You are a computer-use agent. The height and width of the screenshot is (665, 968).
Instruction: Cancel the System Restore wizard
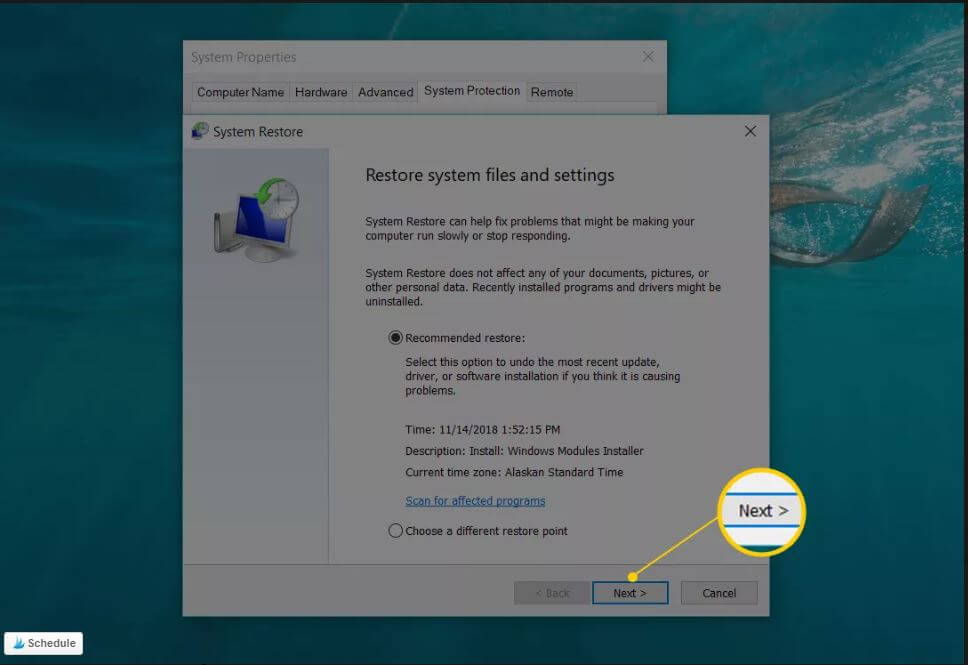tap(718, 592)
